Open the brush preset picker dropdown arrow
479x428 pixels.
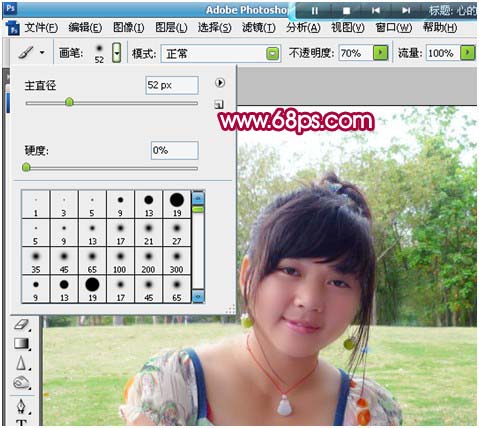coord(116,53)
